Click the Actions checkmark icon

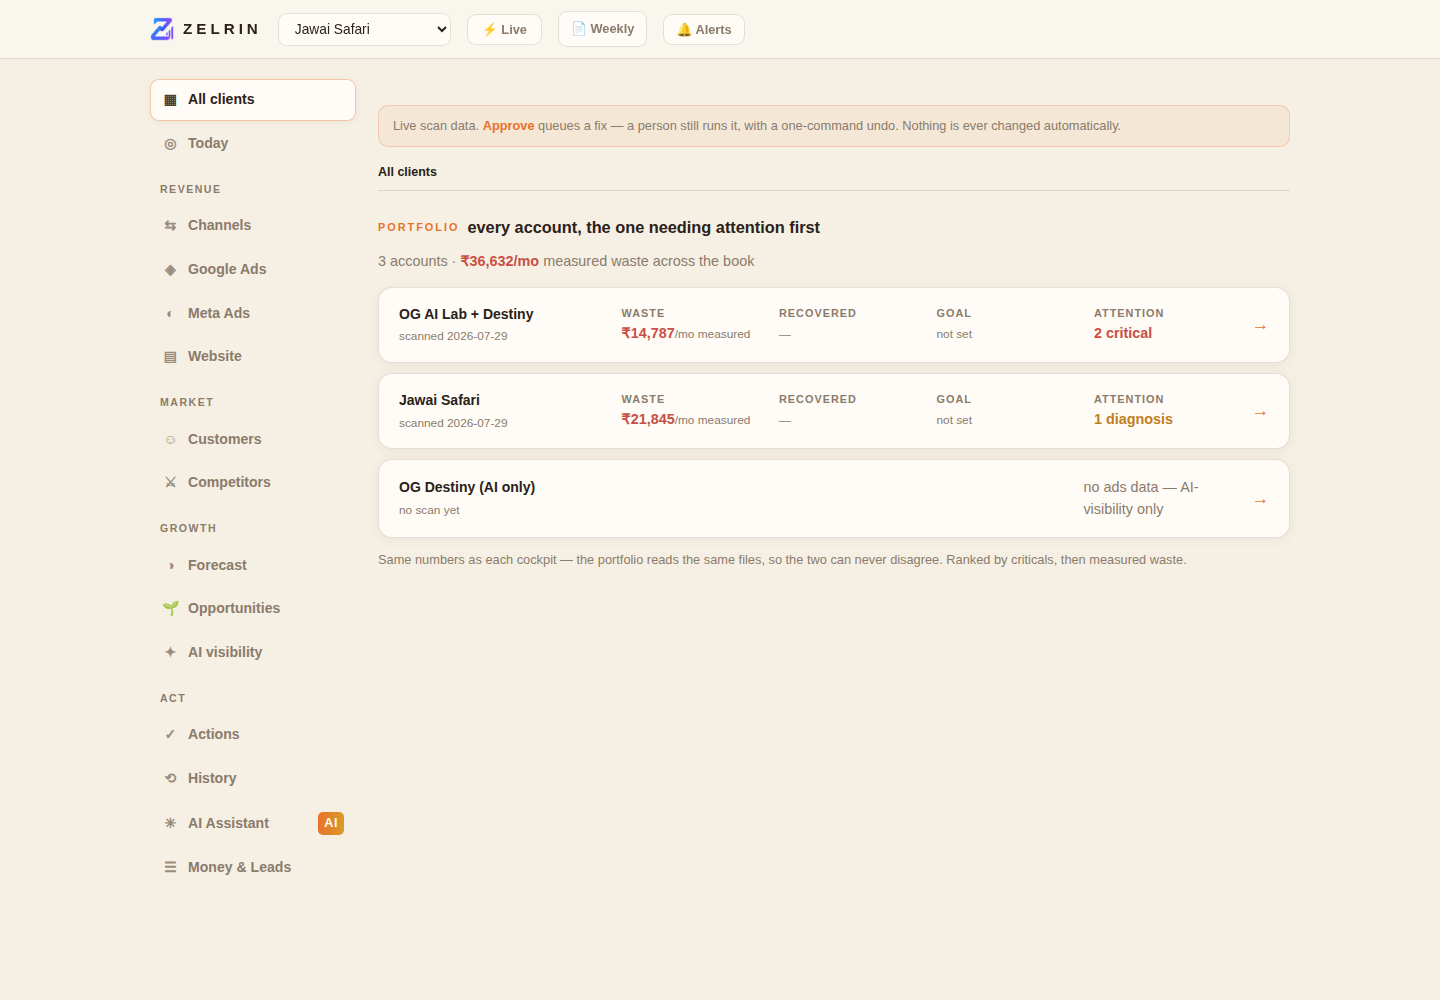[x=170, y=734]
